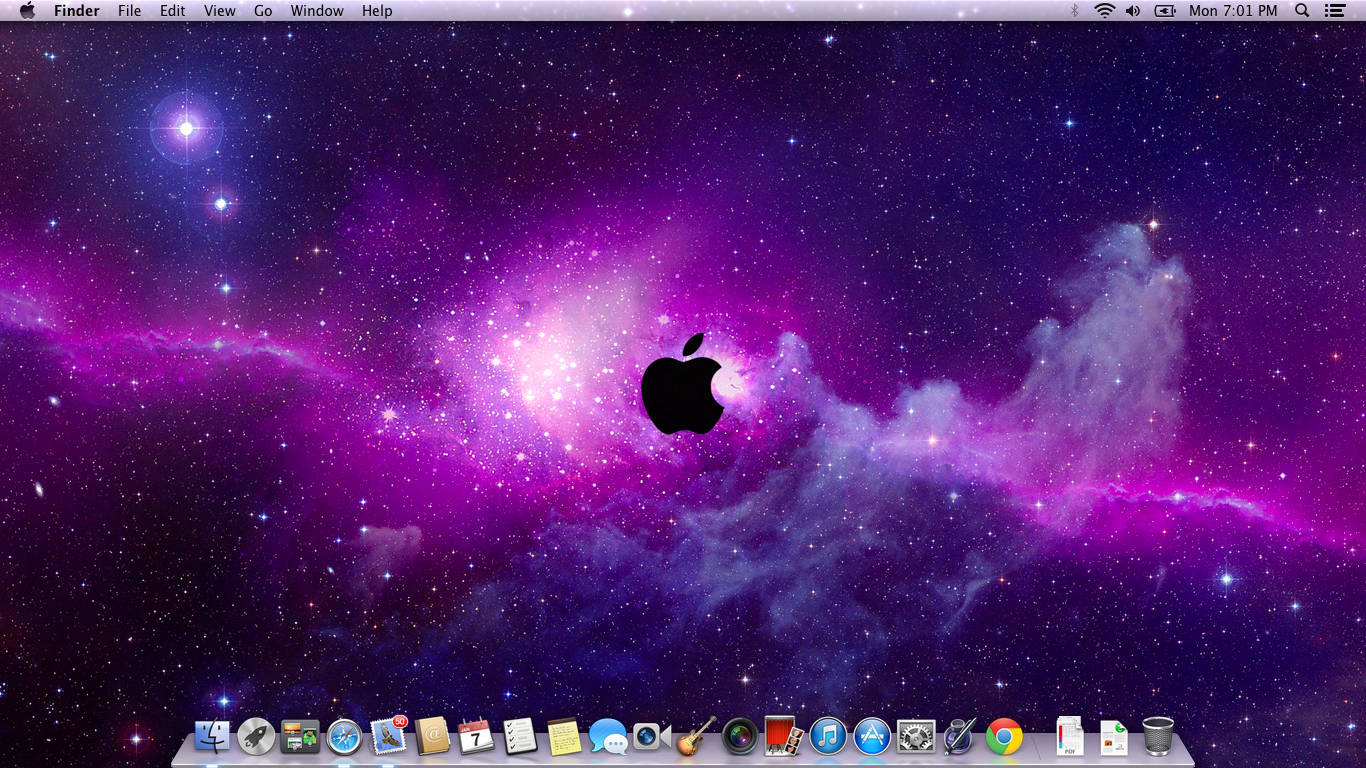The image size is (1366, 768).
Task: Open Finder from the Dock
Action: tap(212, 737)
